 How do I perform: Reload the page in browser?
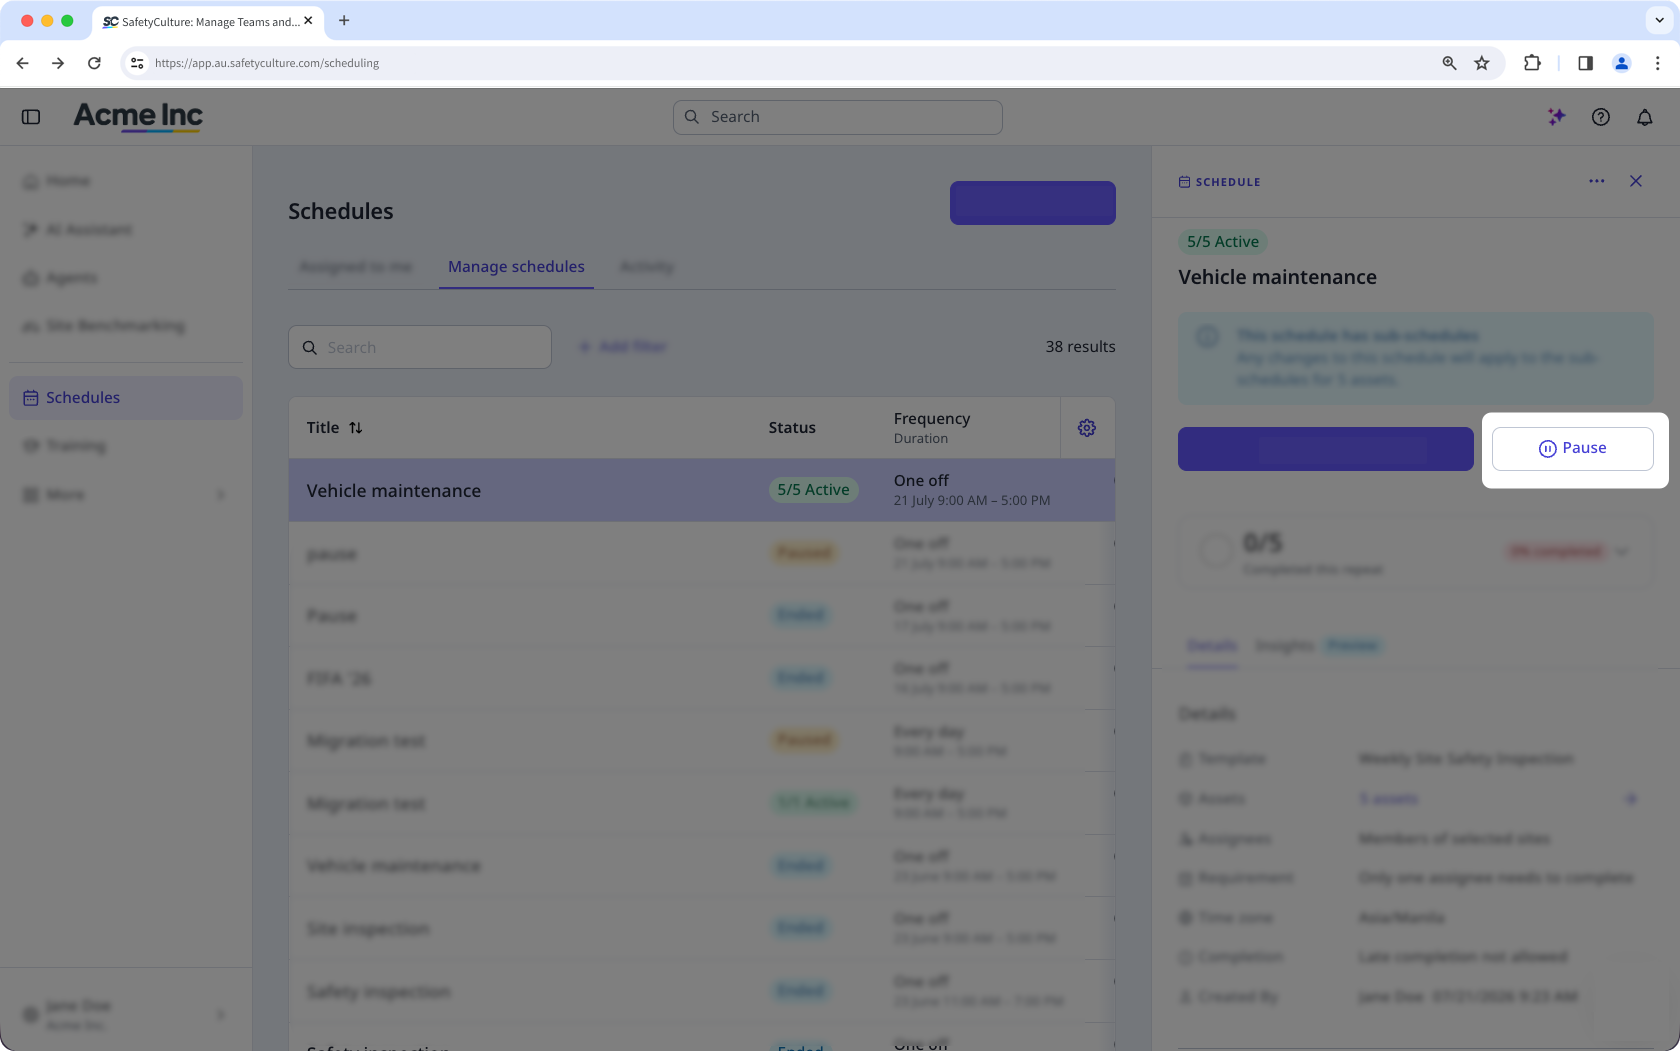click(94, 63)
